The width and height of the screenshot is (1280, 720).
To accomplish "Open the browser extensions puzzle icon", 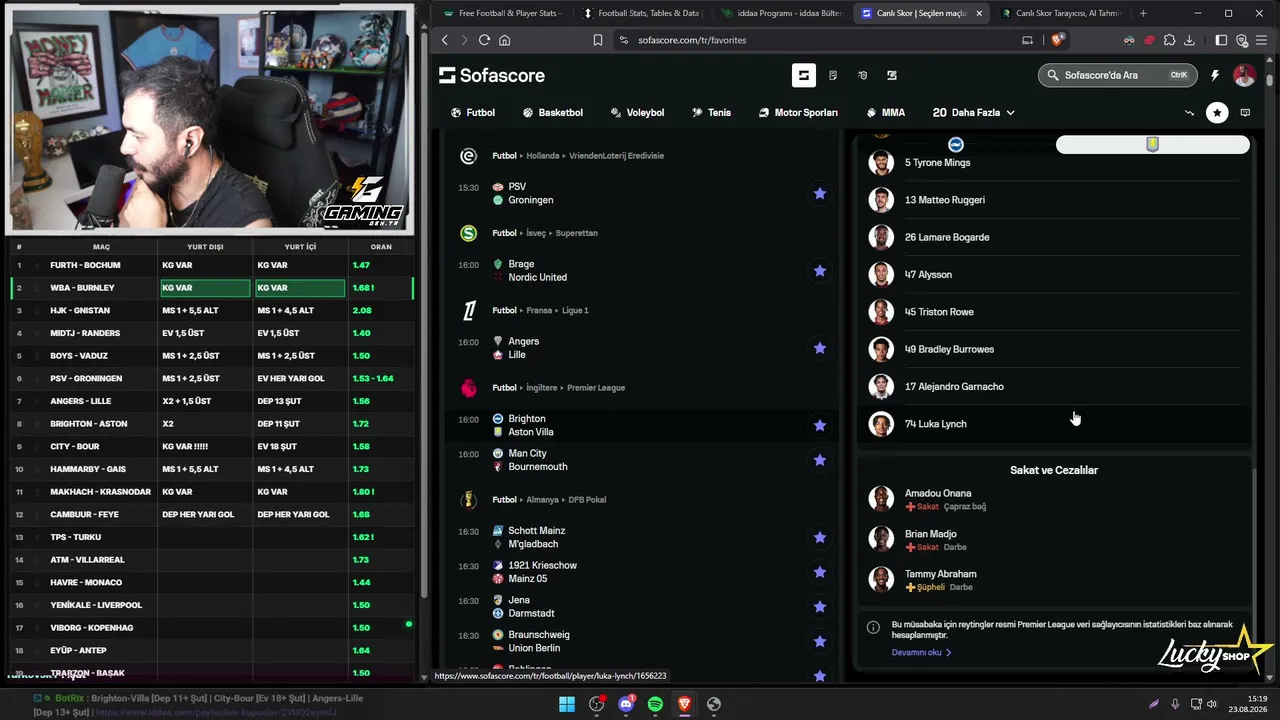I will click(1169, 40).
